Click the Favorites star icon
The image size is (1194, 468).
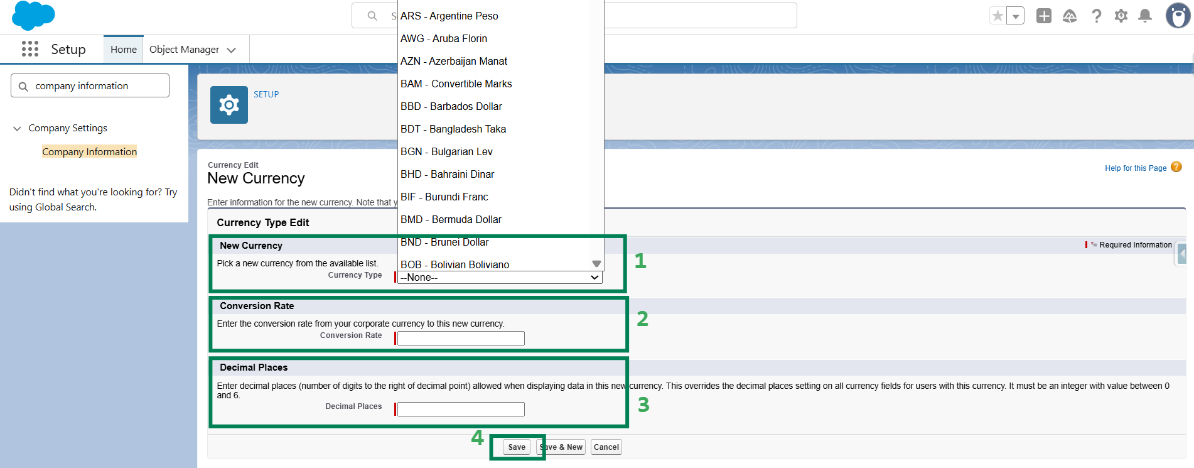997,16
